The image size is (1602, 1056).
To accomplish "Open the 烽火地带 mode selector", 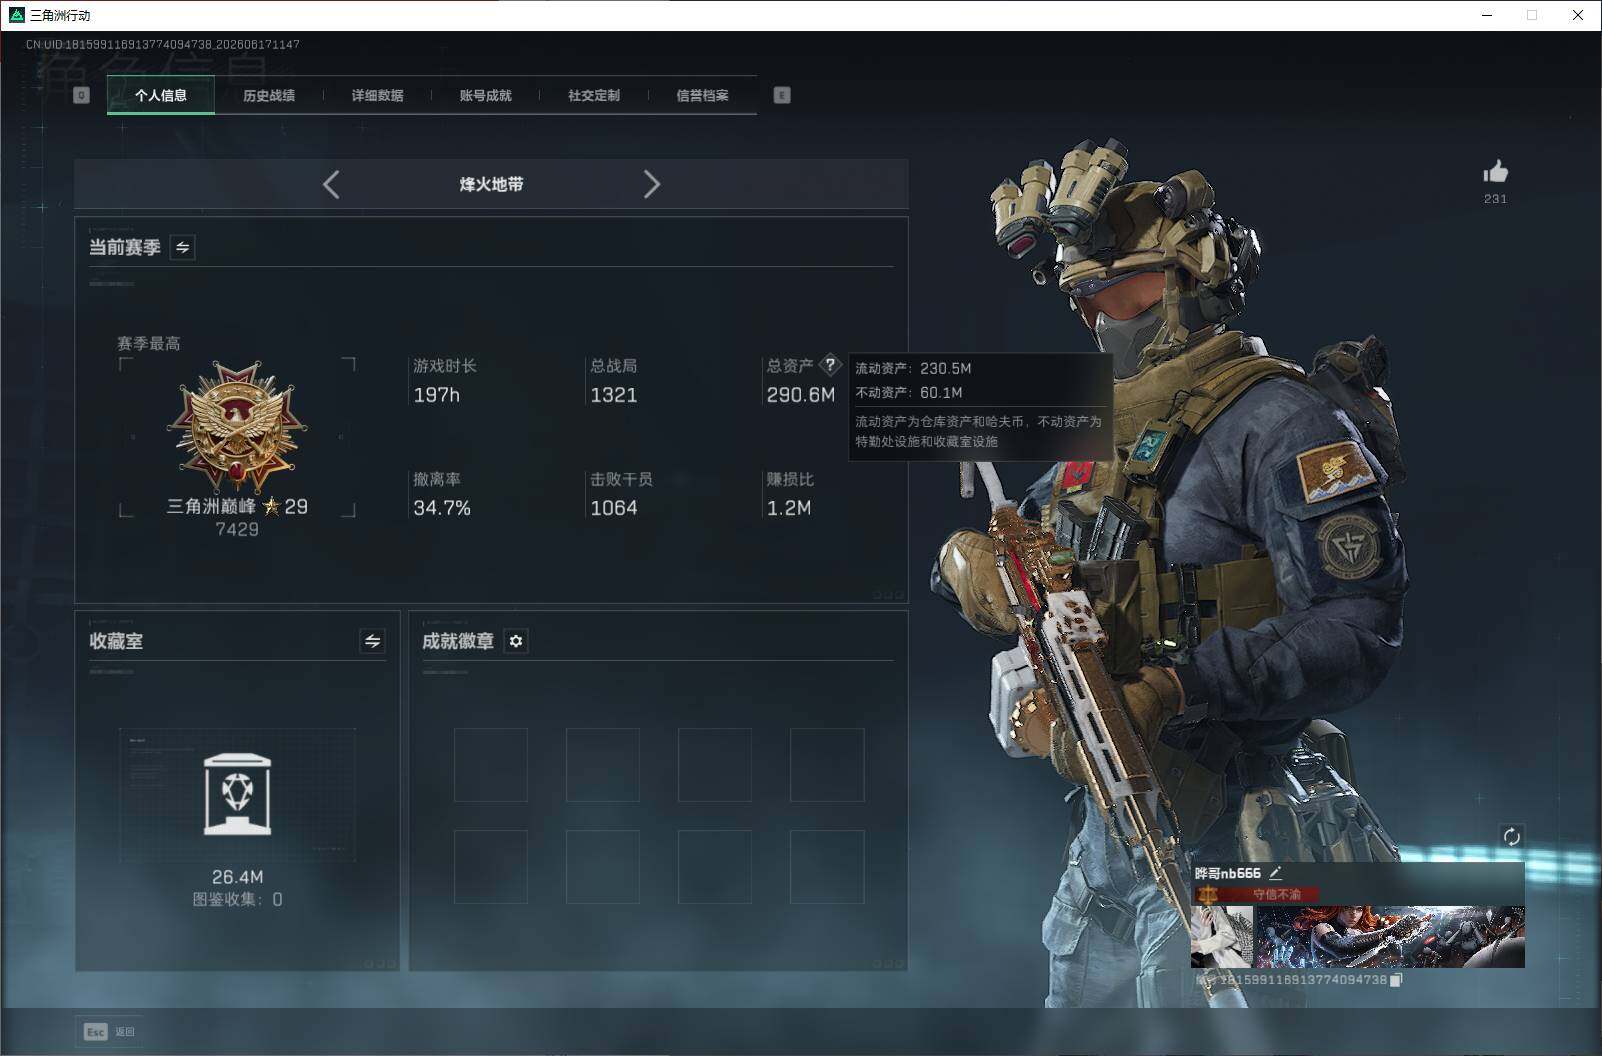I will 491,184.
